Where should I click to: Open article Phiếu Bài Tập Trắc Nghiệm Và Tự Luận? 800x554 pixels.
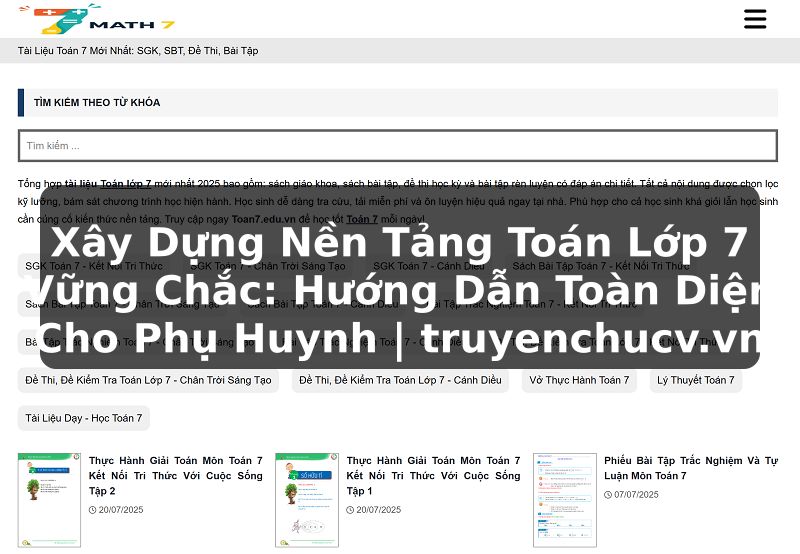[x=691, y=468]
